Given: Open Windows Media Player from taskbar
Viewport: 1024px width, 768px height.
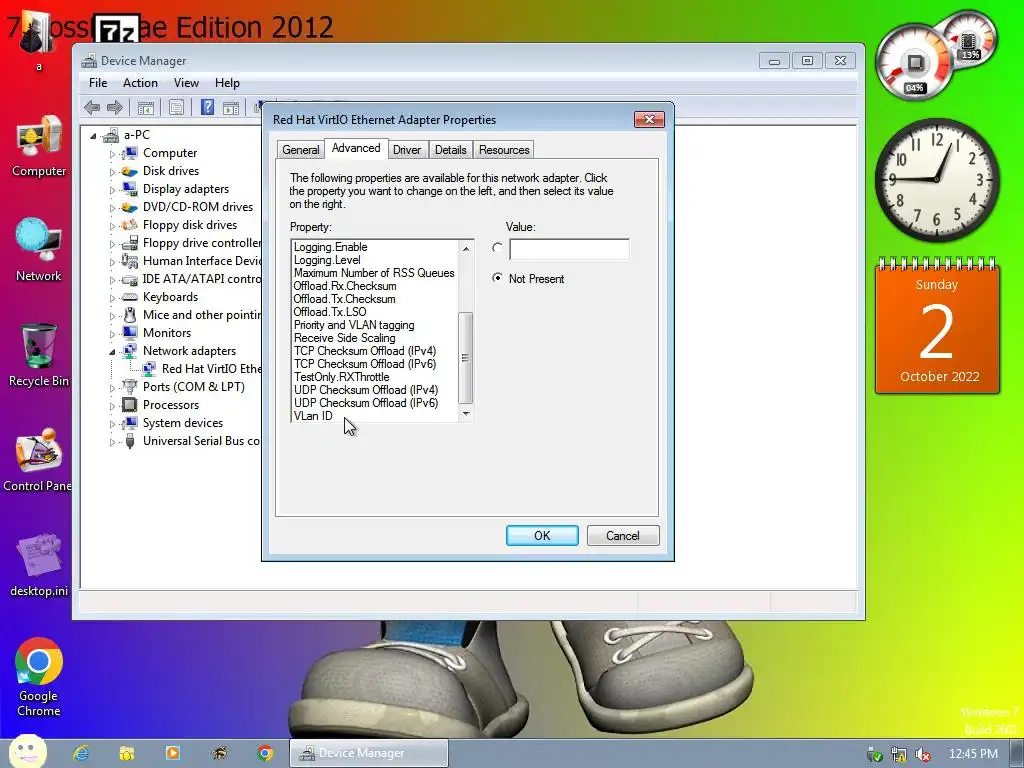Looking at the screenshot, I should [173, 753].
